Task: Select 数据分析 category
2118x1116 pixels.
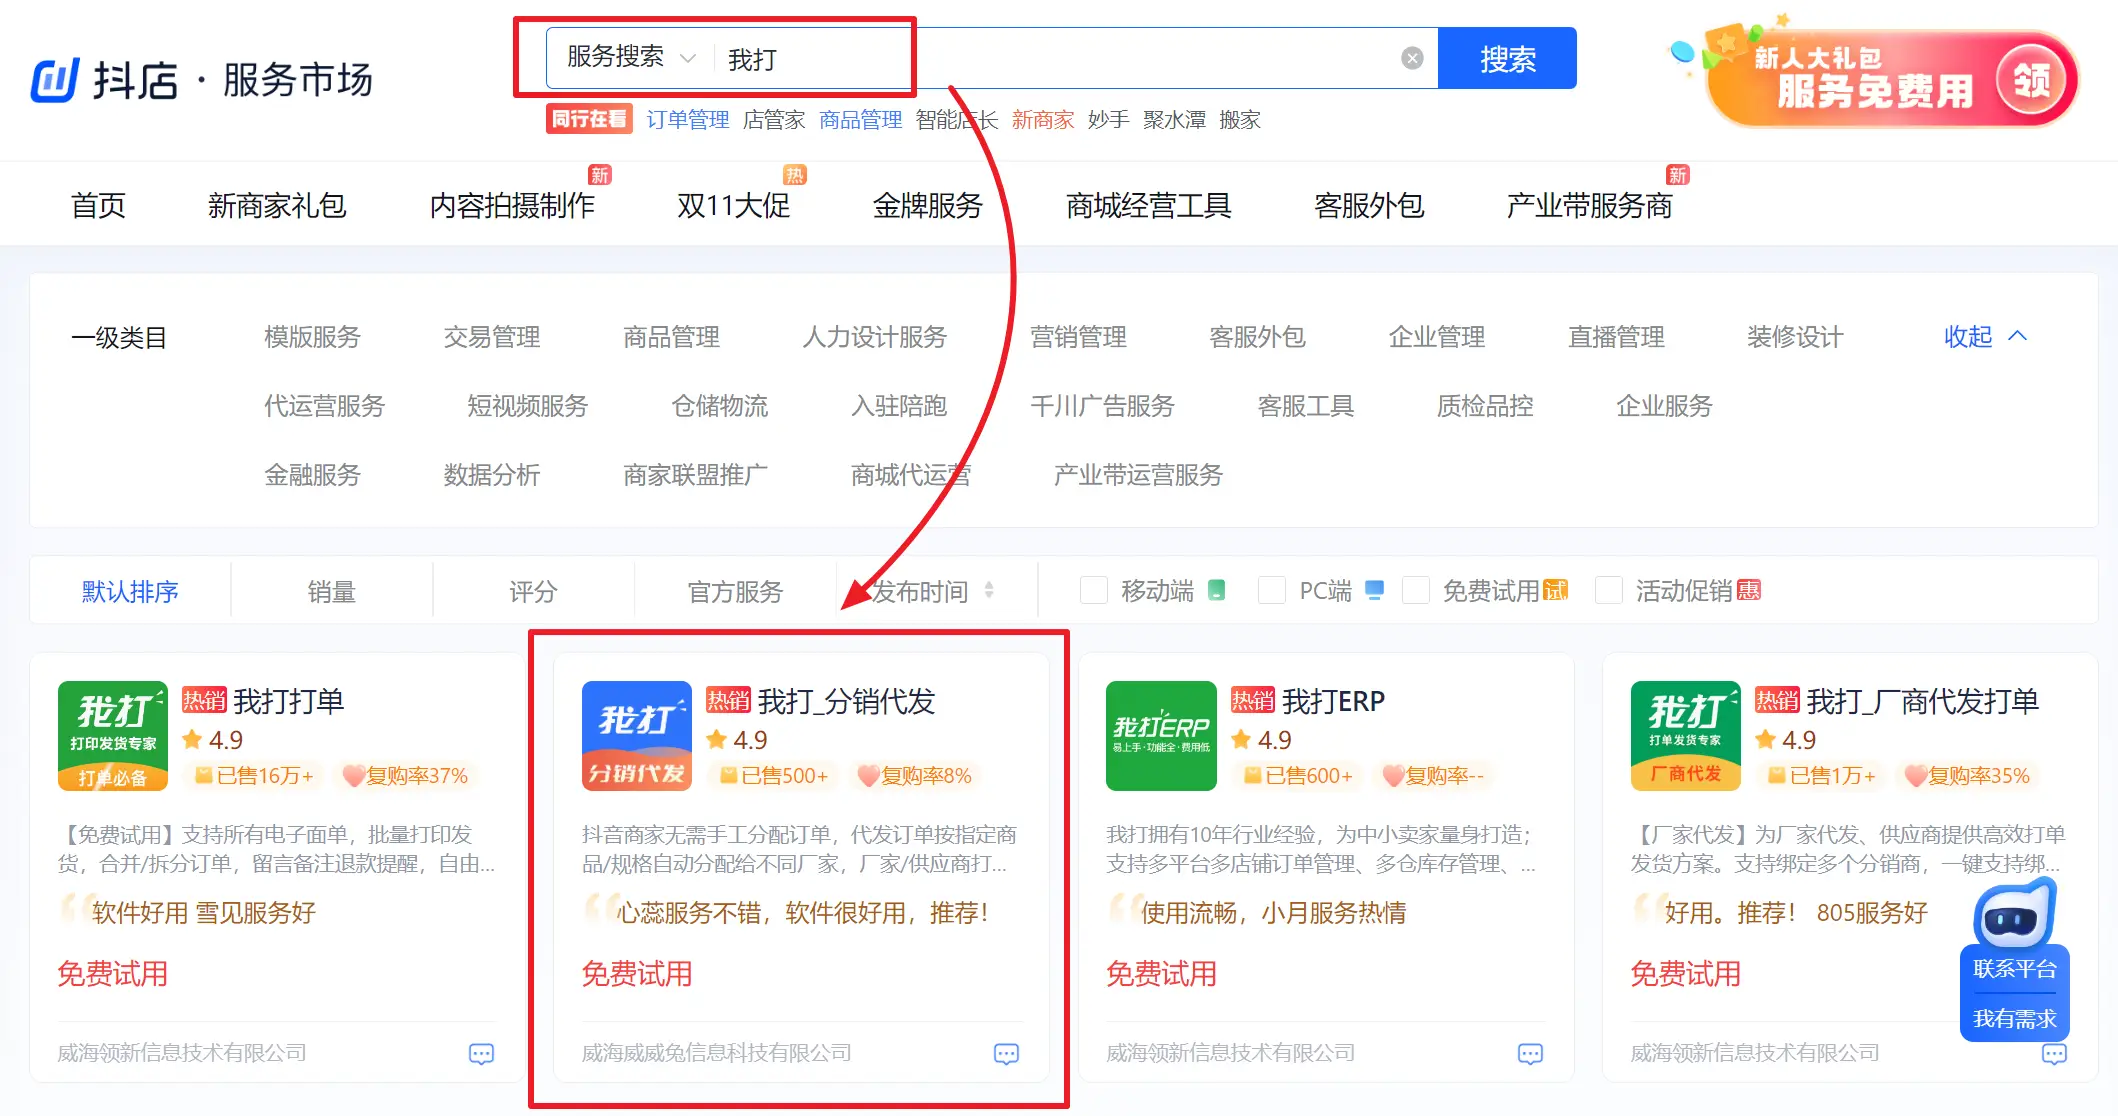Action: [x=492, y=475]
